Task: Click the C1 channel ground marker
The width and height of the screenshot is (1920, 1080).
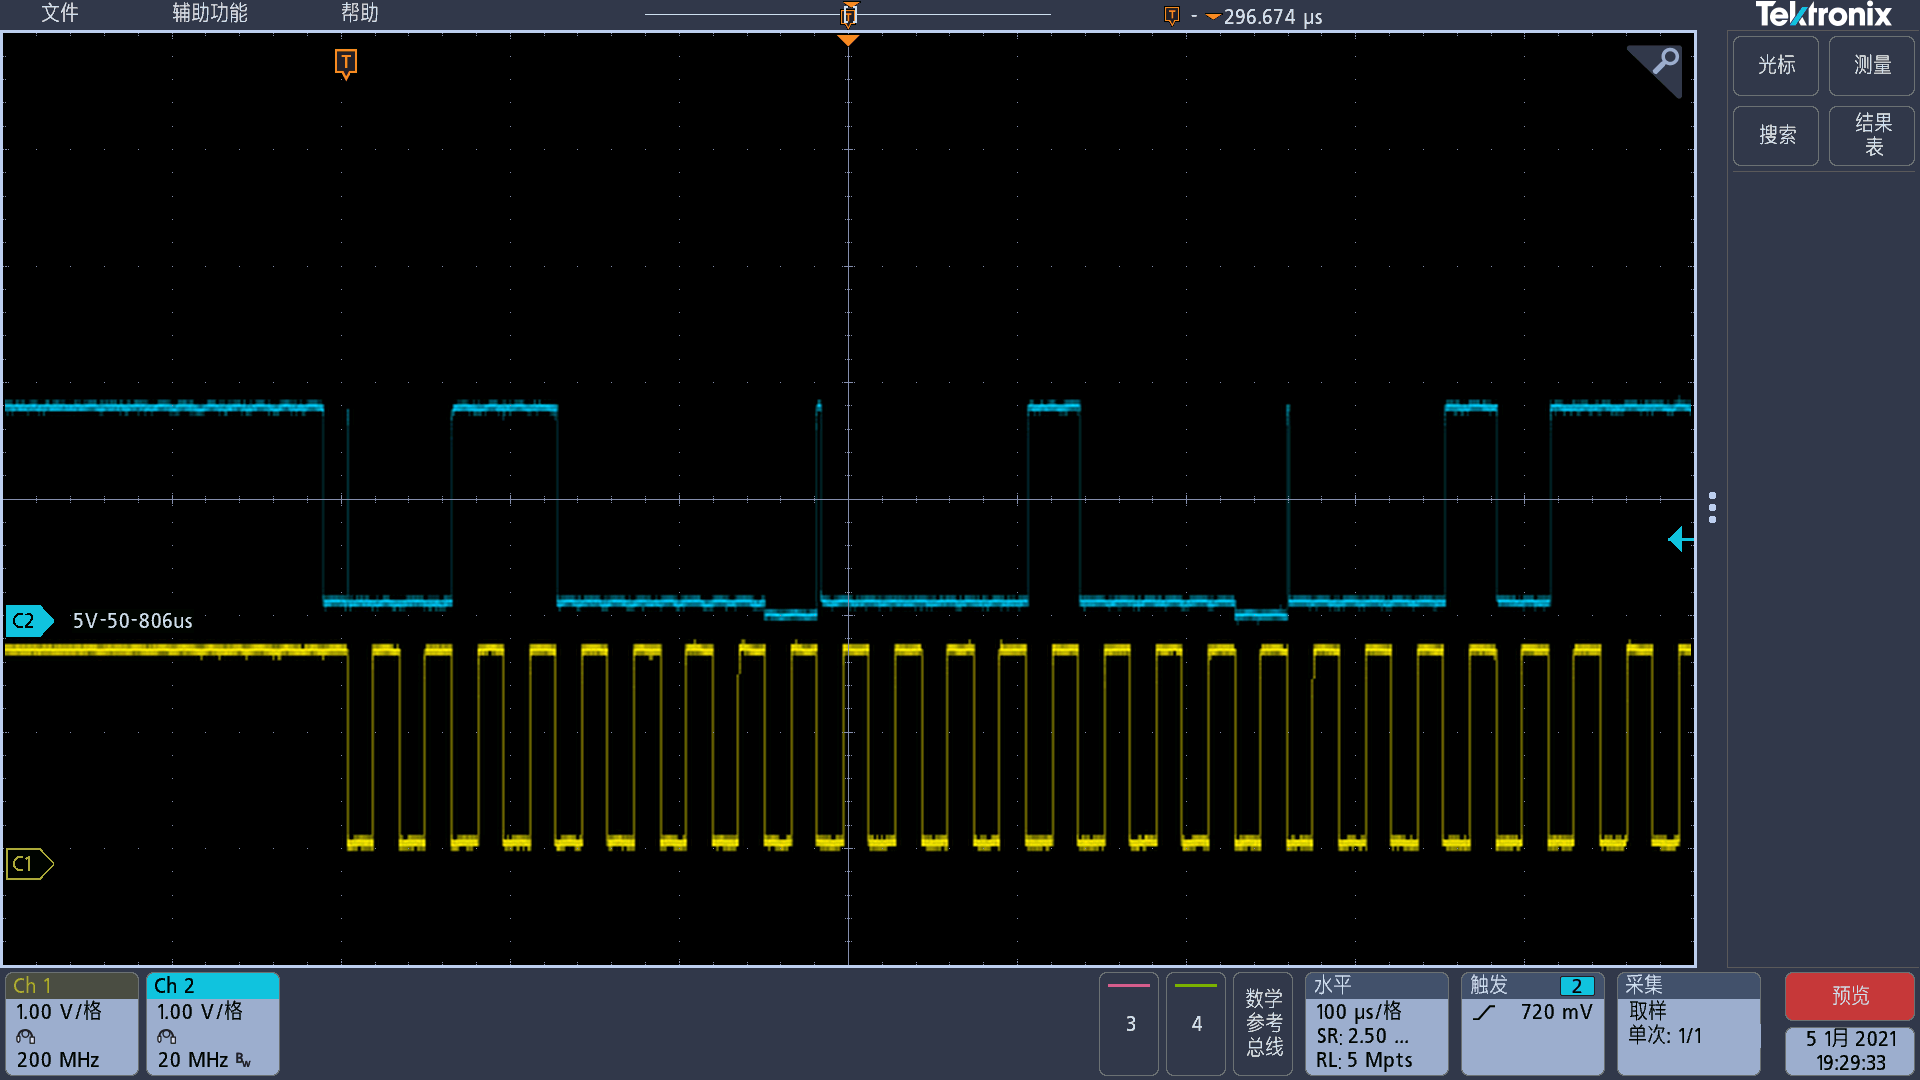Action: coord(27,864)
